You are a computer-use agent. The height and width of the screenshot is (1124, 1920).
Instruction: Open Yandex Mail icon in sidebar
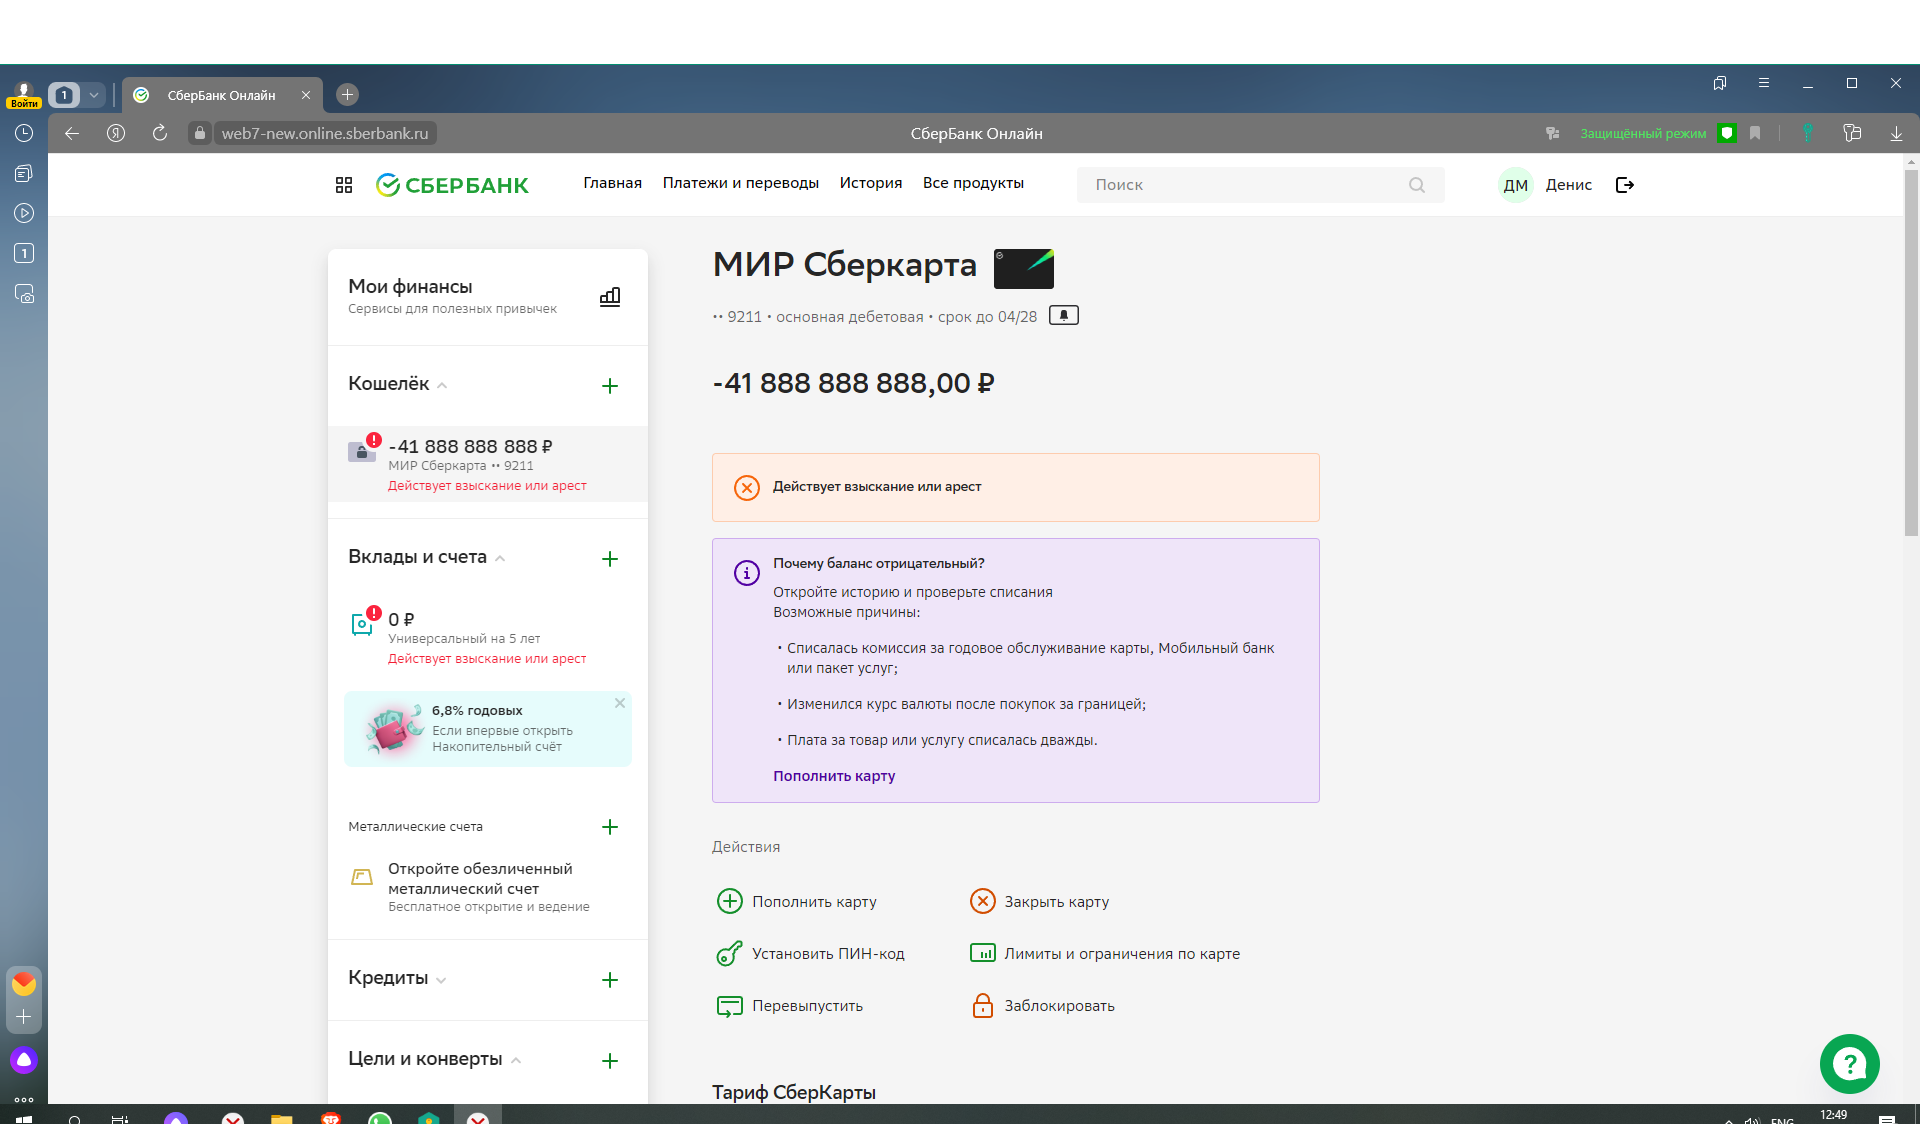[x=24, y=984]
